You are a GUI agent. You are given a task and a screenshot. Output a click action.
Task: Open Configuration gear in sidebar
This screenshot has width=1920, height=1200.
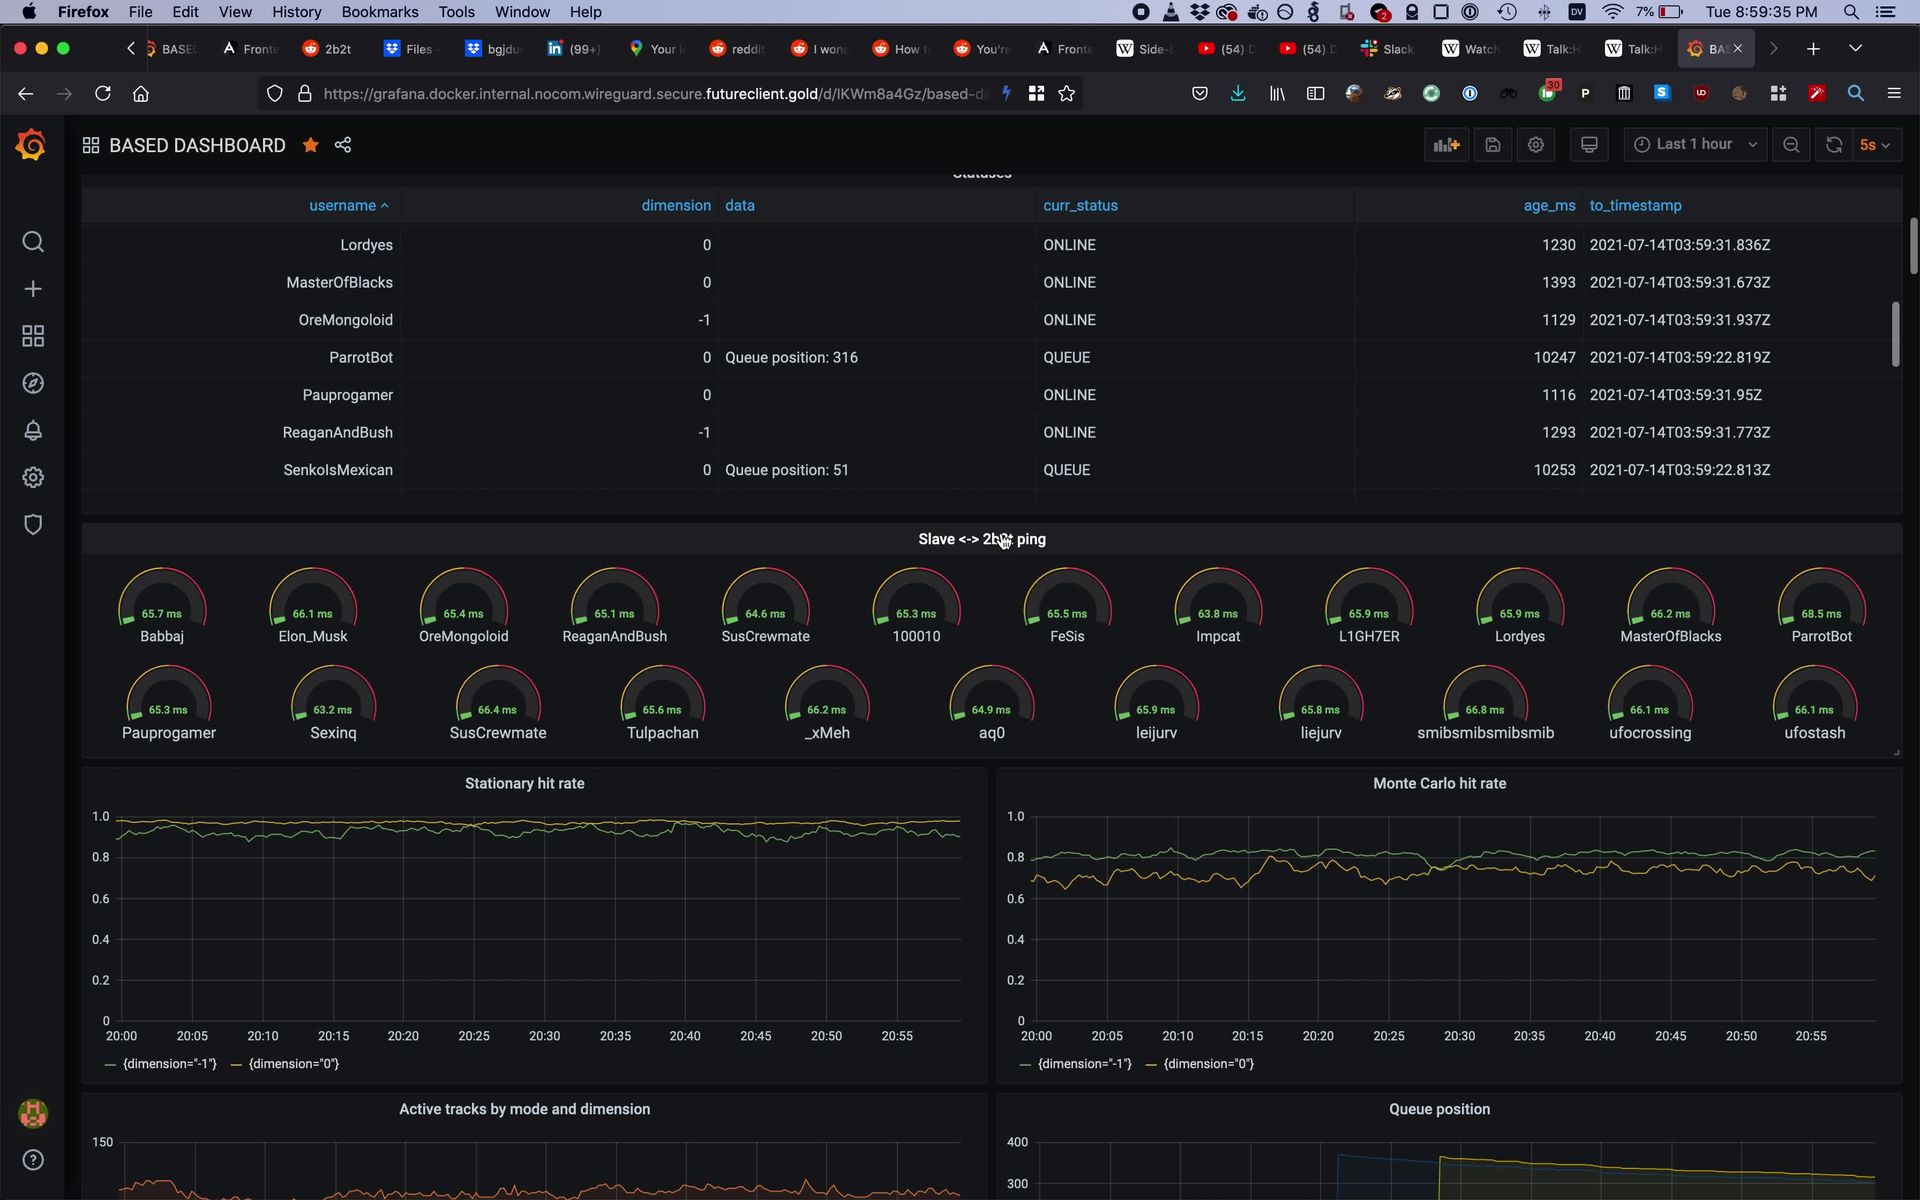tap(33, 477)
